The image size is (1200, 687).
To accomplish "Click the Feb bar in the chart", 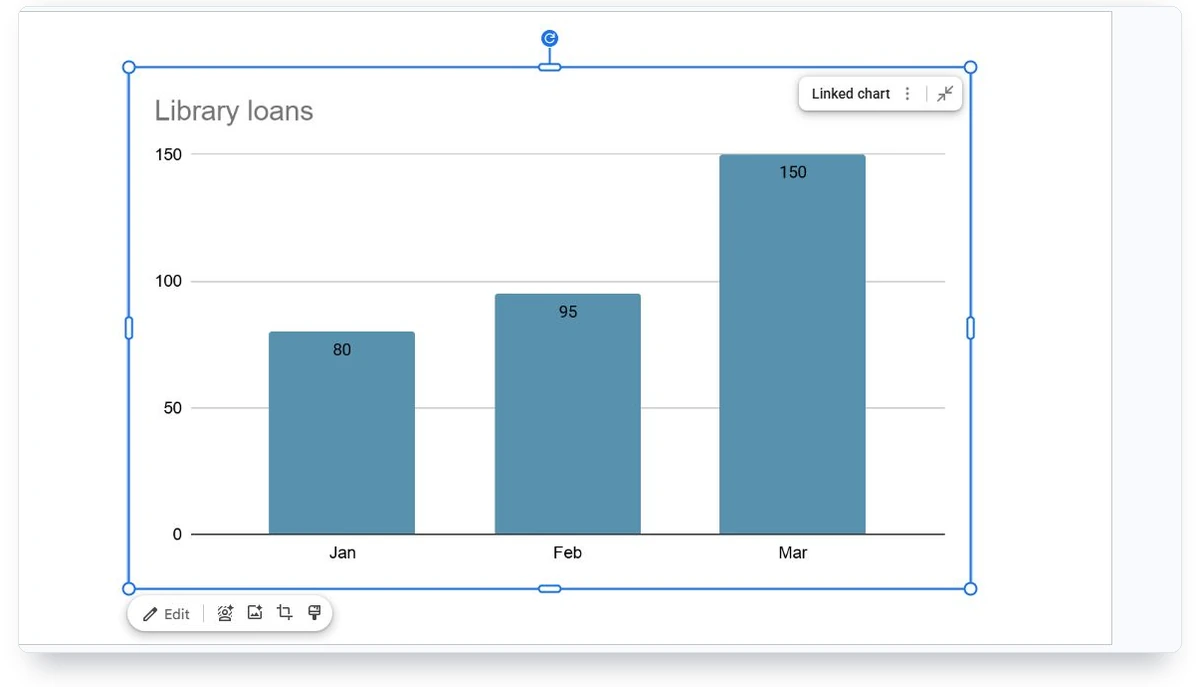I will tap(568, 414).
